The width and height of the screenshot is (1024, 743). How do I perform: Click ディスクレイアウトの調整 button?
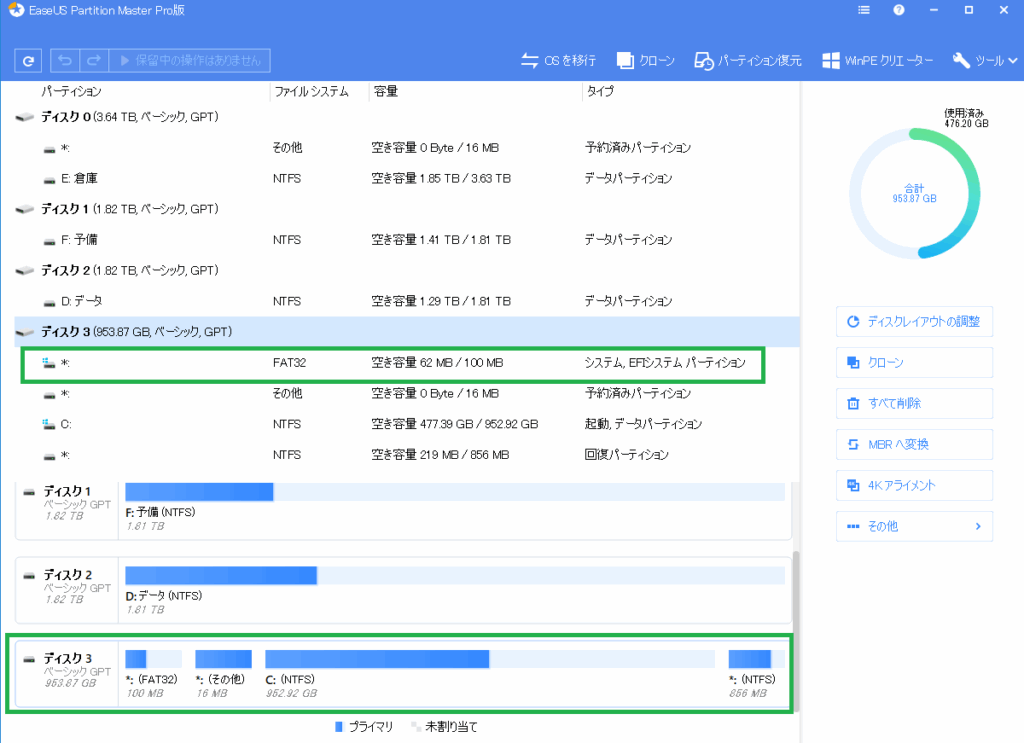[x=914, y=322]
